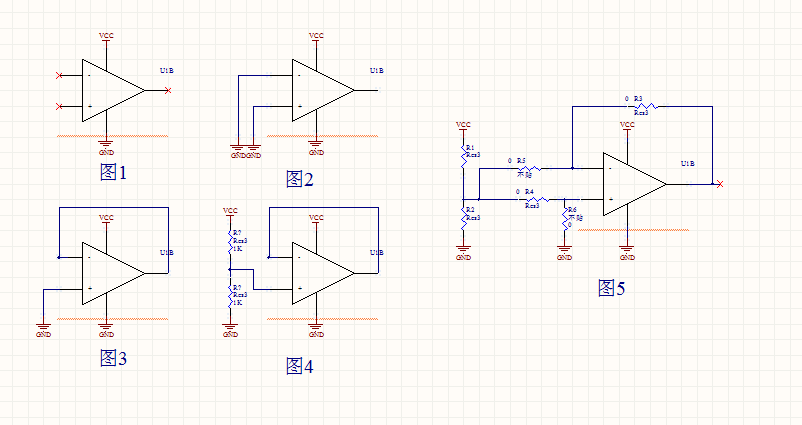Image resolution: width=802 pixels, height=425 pixels.
Task: Click the 图1 caption text
Action: (x=114, y=172)
